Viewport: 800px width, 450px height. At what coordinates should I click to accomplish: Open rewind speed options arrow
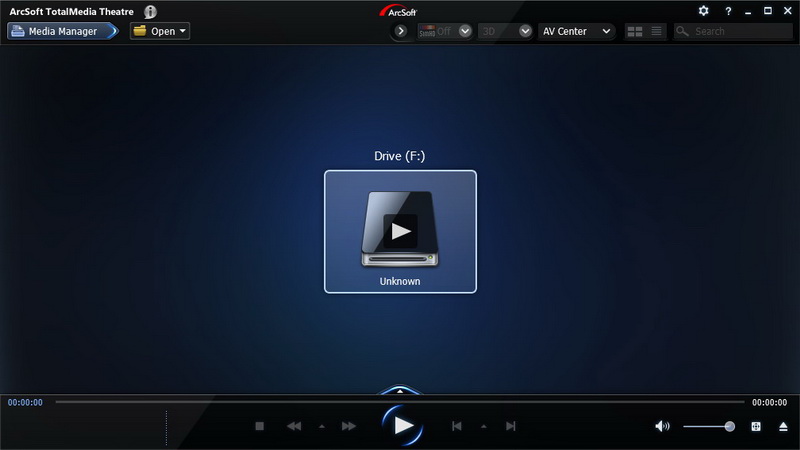(321, 427)
